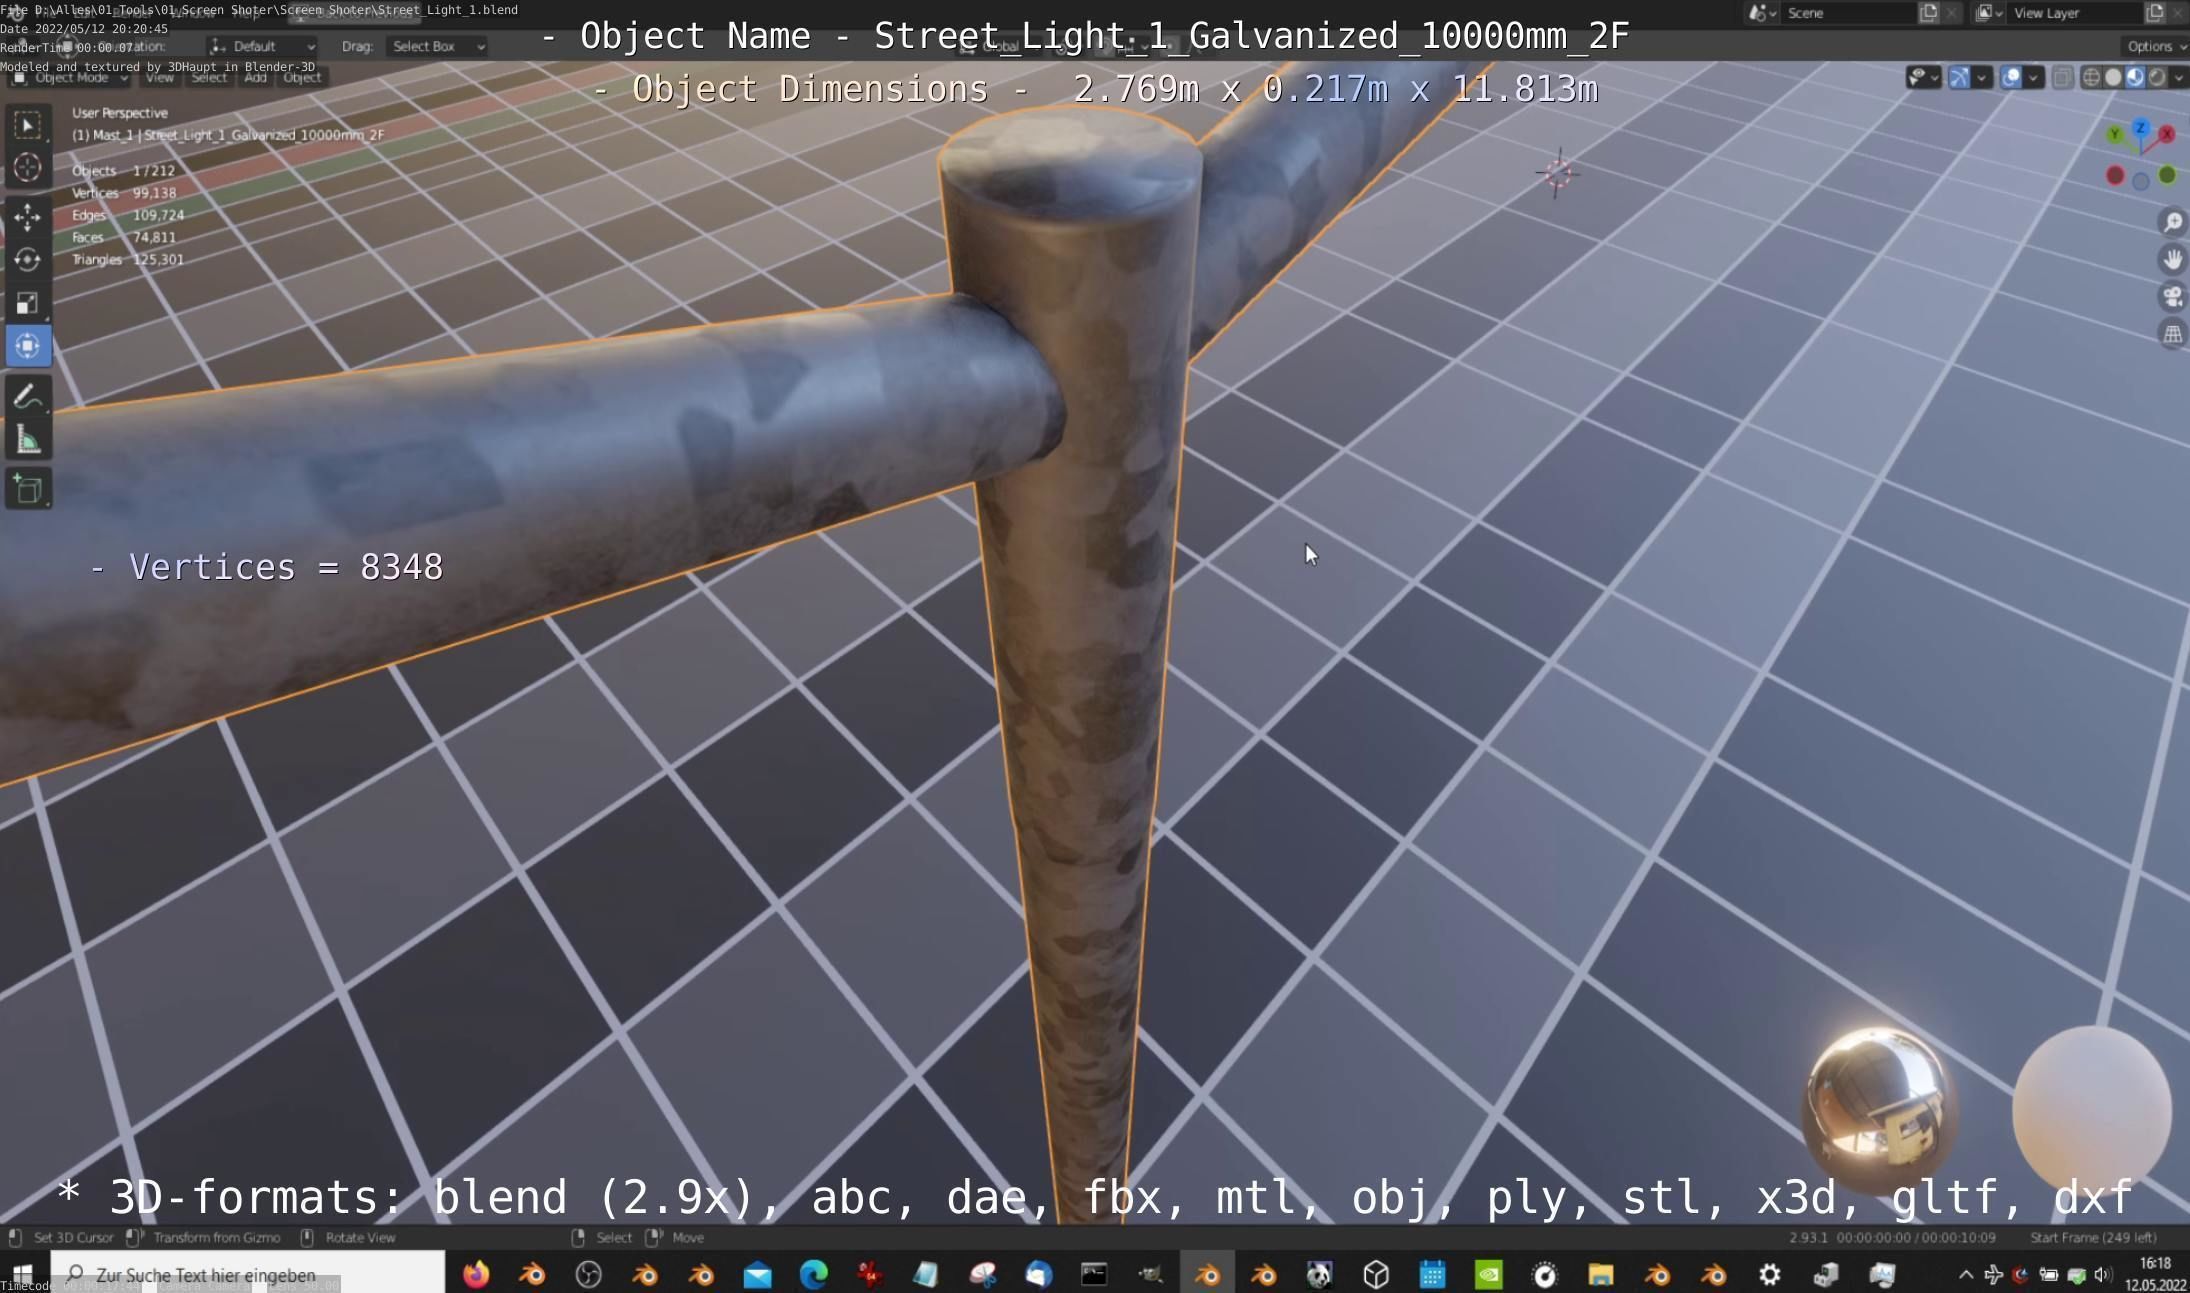This screenshot has width=2190, height=1293.
Task: Open the Scene browse dropdown icon
Action: [x=1761, y=13]
